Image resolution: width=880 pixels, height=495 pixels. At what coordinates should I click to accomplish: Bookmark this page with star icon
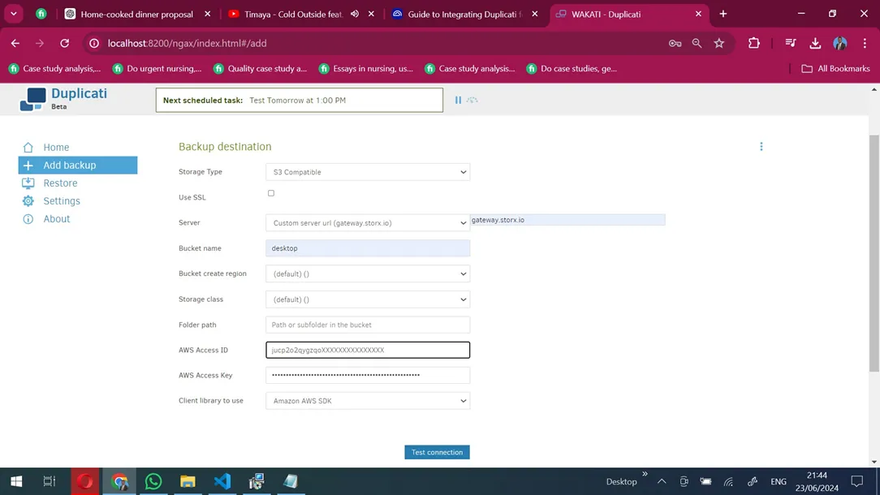coord(719,44)
